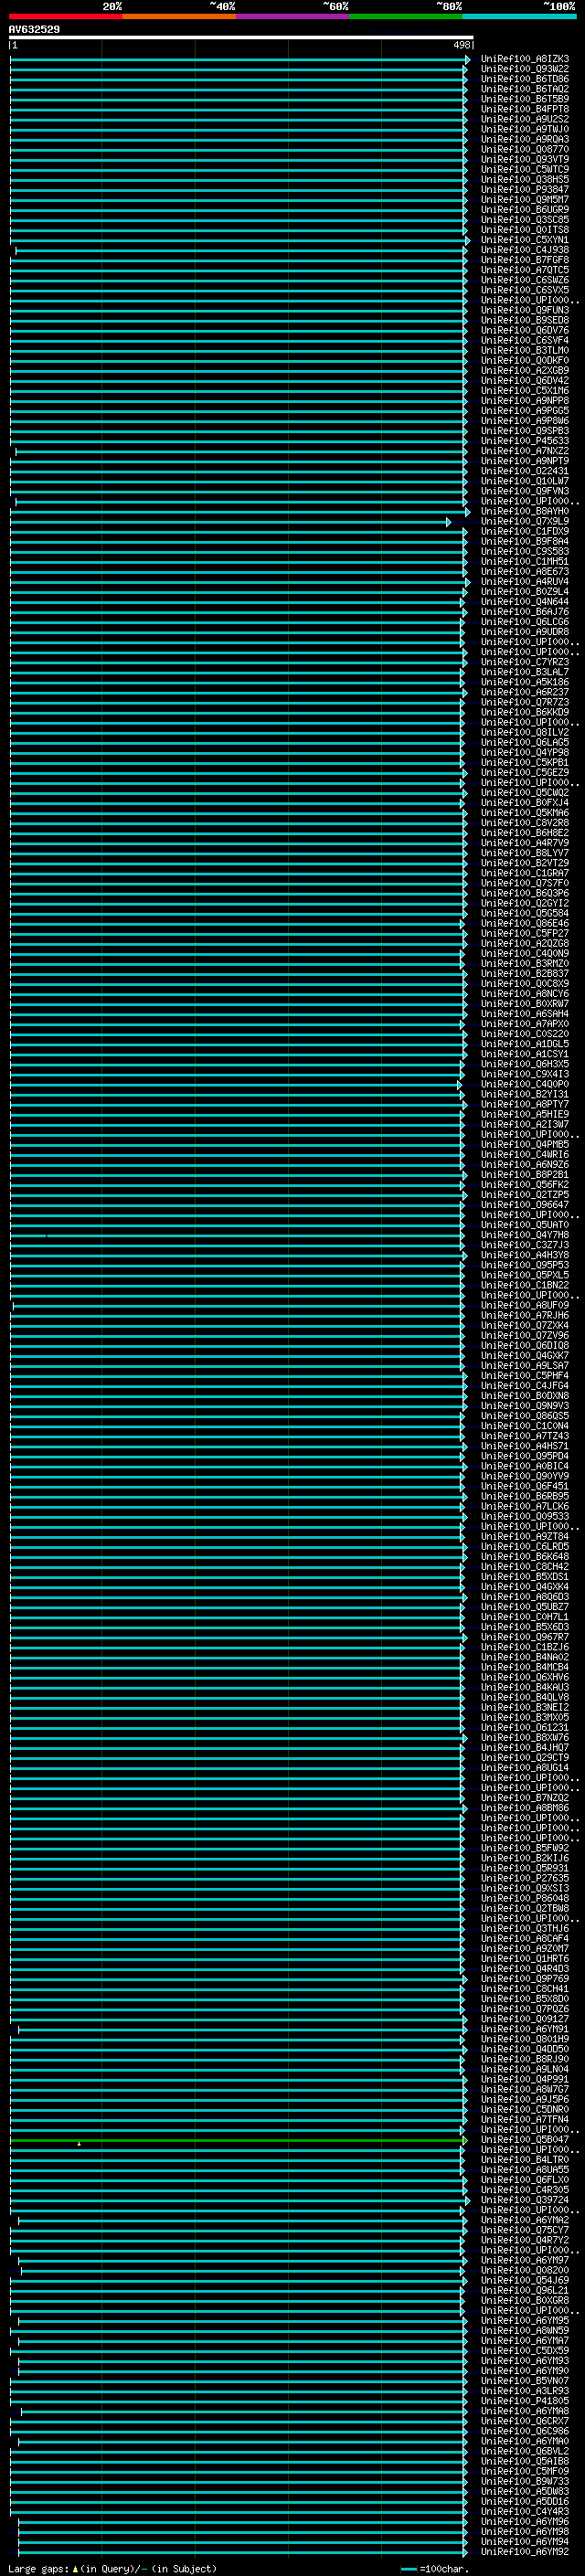Select hit label UniRef100_Q6DIQ8
585x2576 pixels.
(x=524, y=1345)
